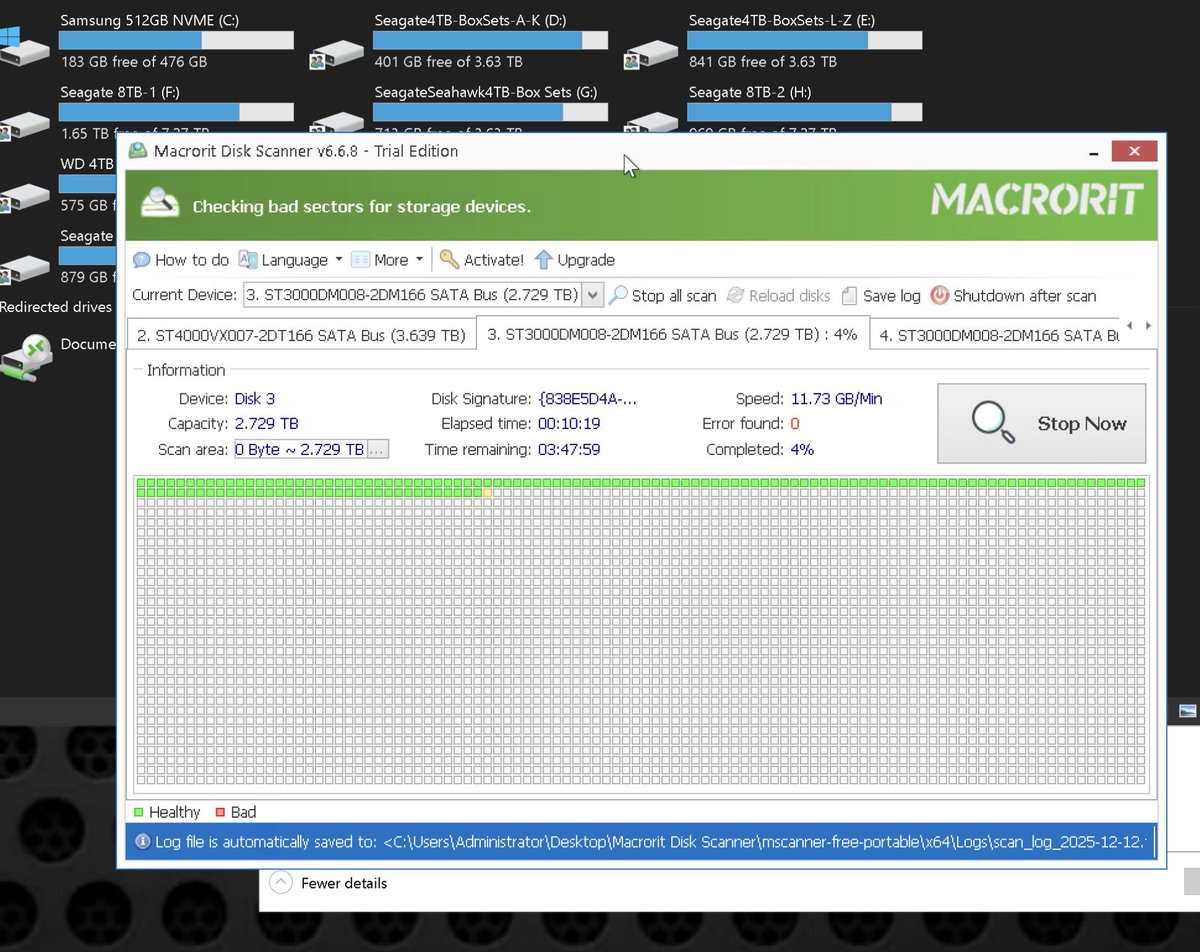Click Save log

(x=881, y=296)
